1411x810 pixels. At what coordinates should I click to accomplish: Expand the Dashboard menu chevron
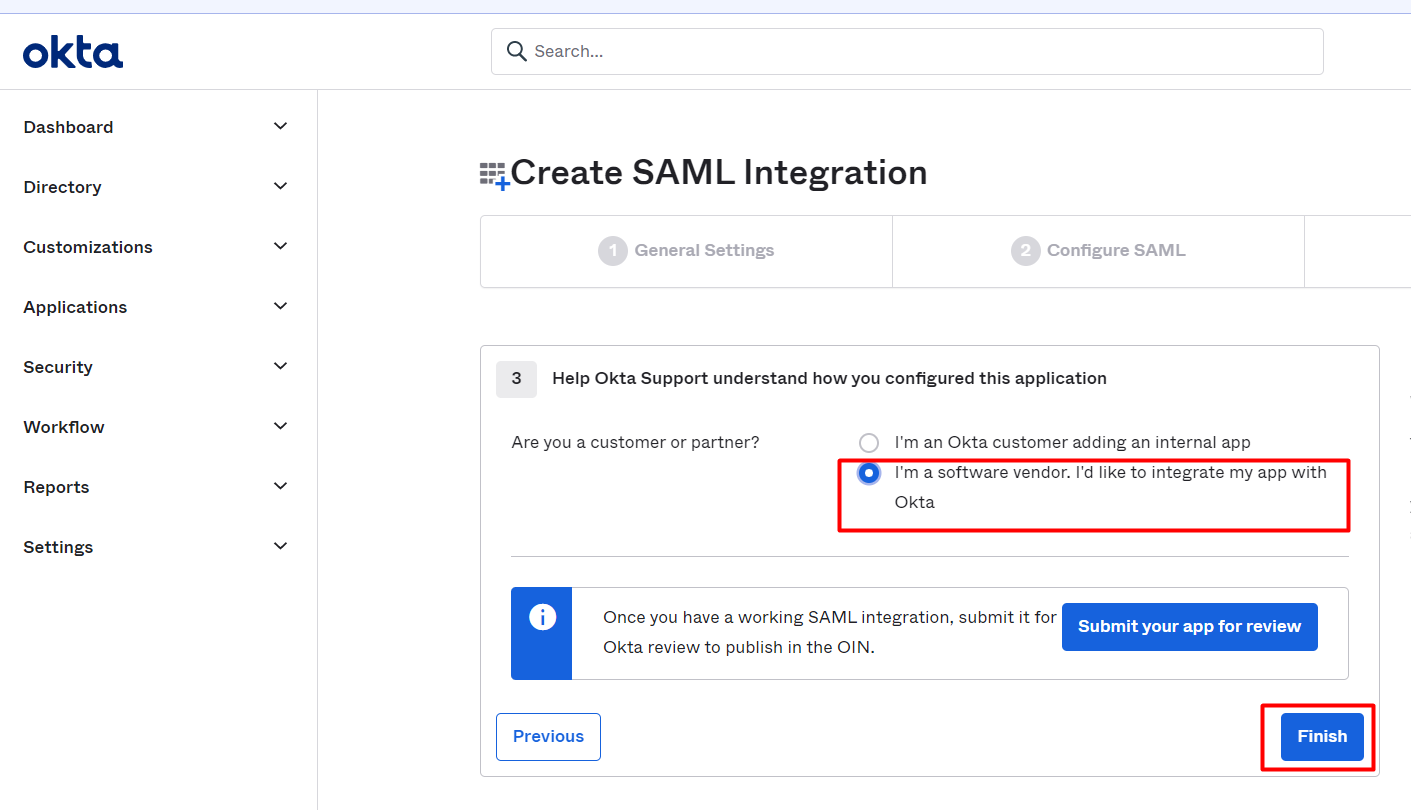[281, 127]
